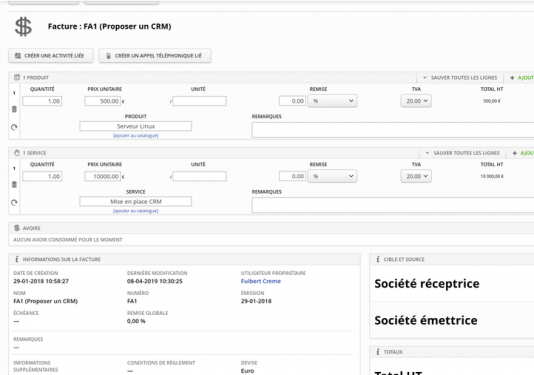Click the service remise field showing 0.00
The height and width of the screenshot is (375, 534).
click(x=293, y=176)
